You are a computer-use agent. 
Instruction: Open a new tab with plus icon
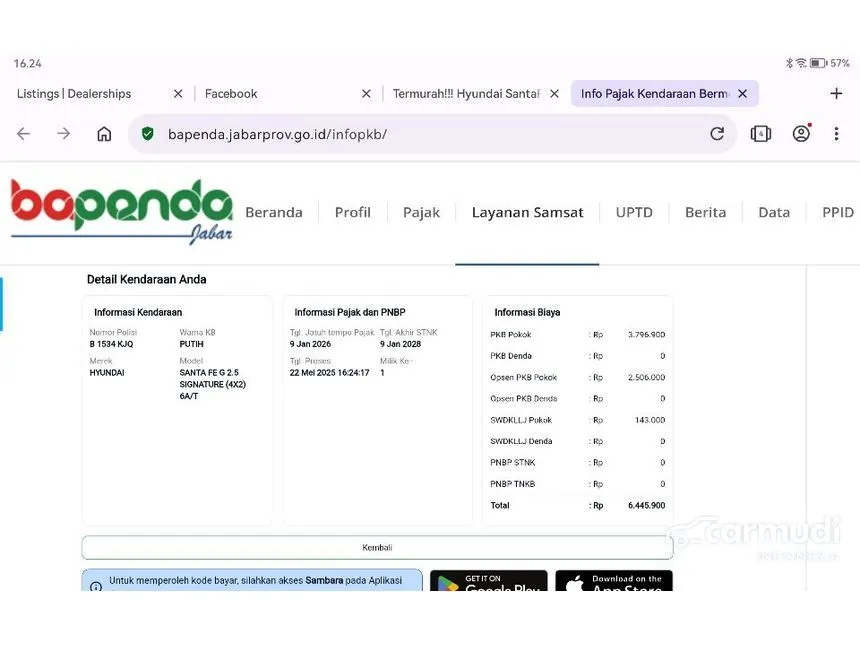(836, 94)
